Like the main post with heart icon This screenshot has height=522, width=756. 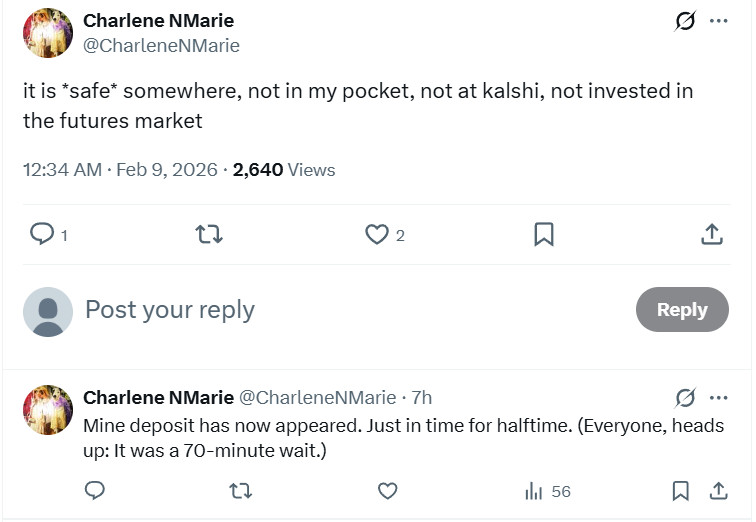376,234
